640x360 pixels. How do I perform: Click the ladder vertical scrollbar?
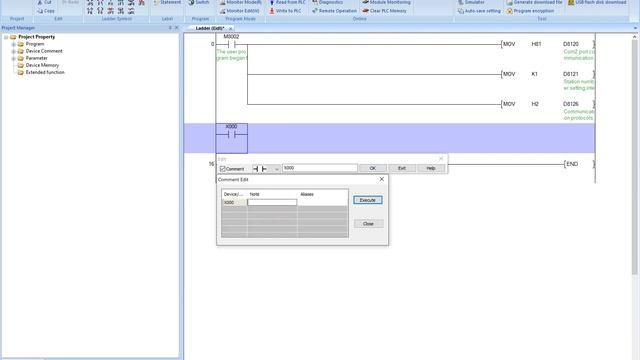pos(634,157)
